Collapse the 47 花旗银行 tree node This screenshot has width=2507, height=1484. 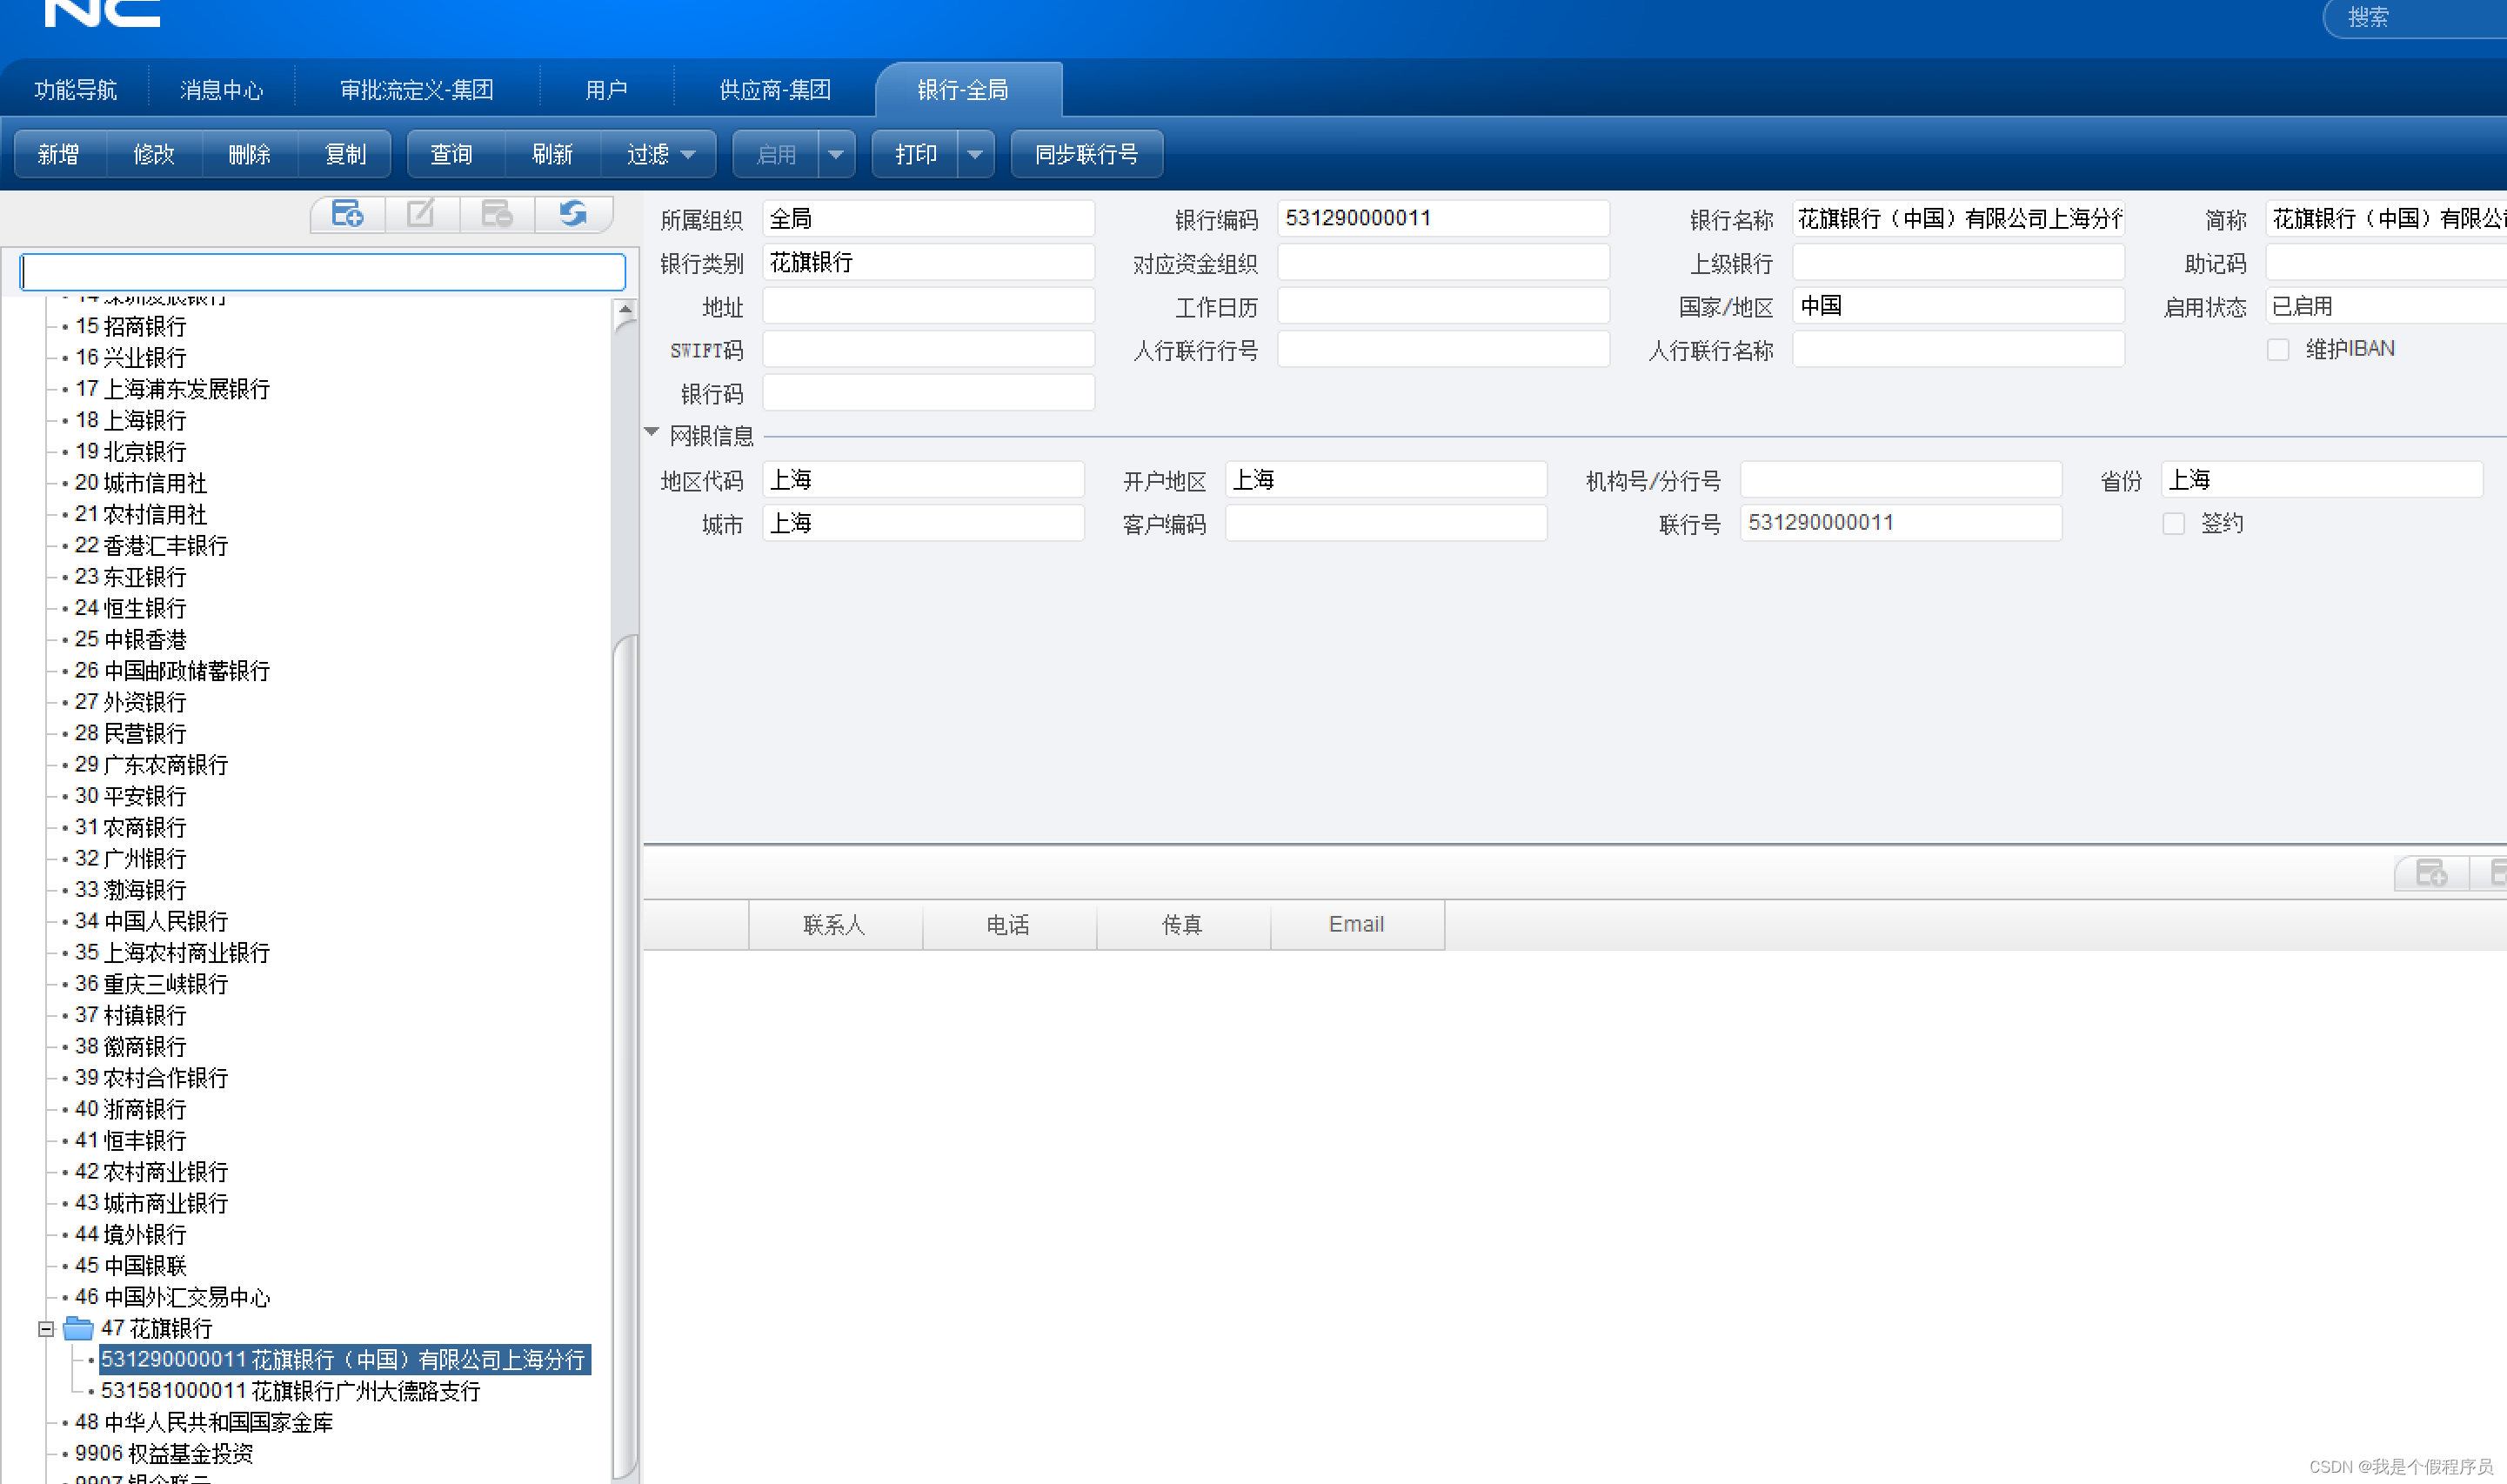click(45, 1329)
